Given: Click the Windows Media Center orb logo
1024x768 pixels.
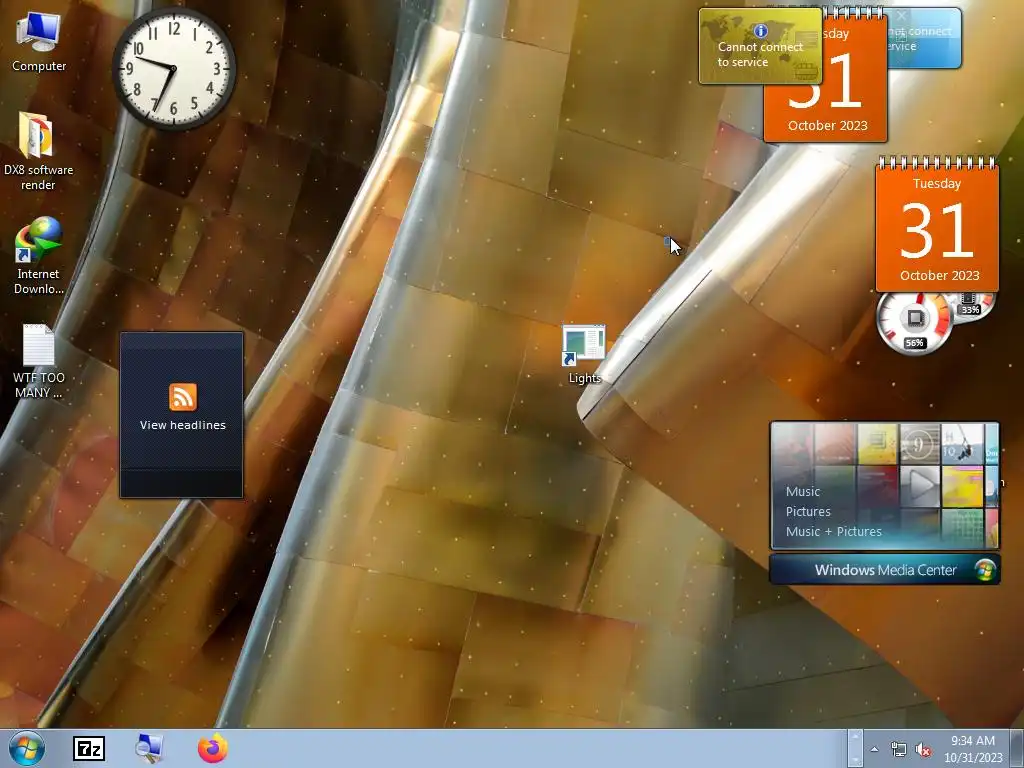Looking at the screenshot, I should (x=985, y=569).
